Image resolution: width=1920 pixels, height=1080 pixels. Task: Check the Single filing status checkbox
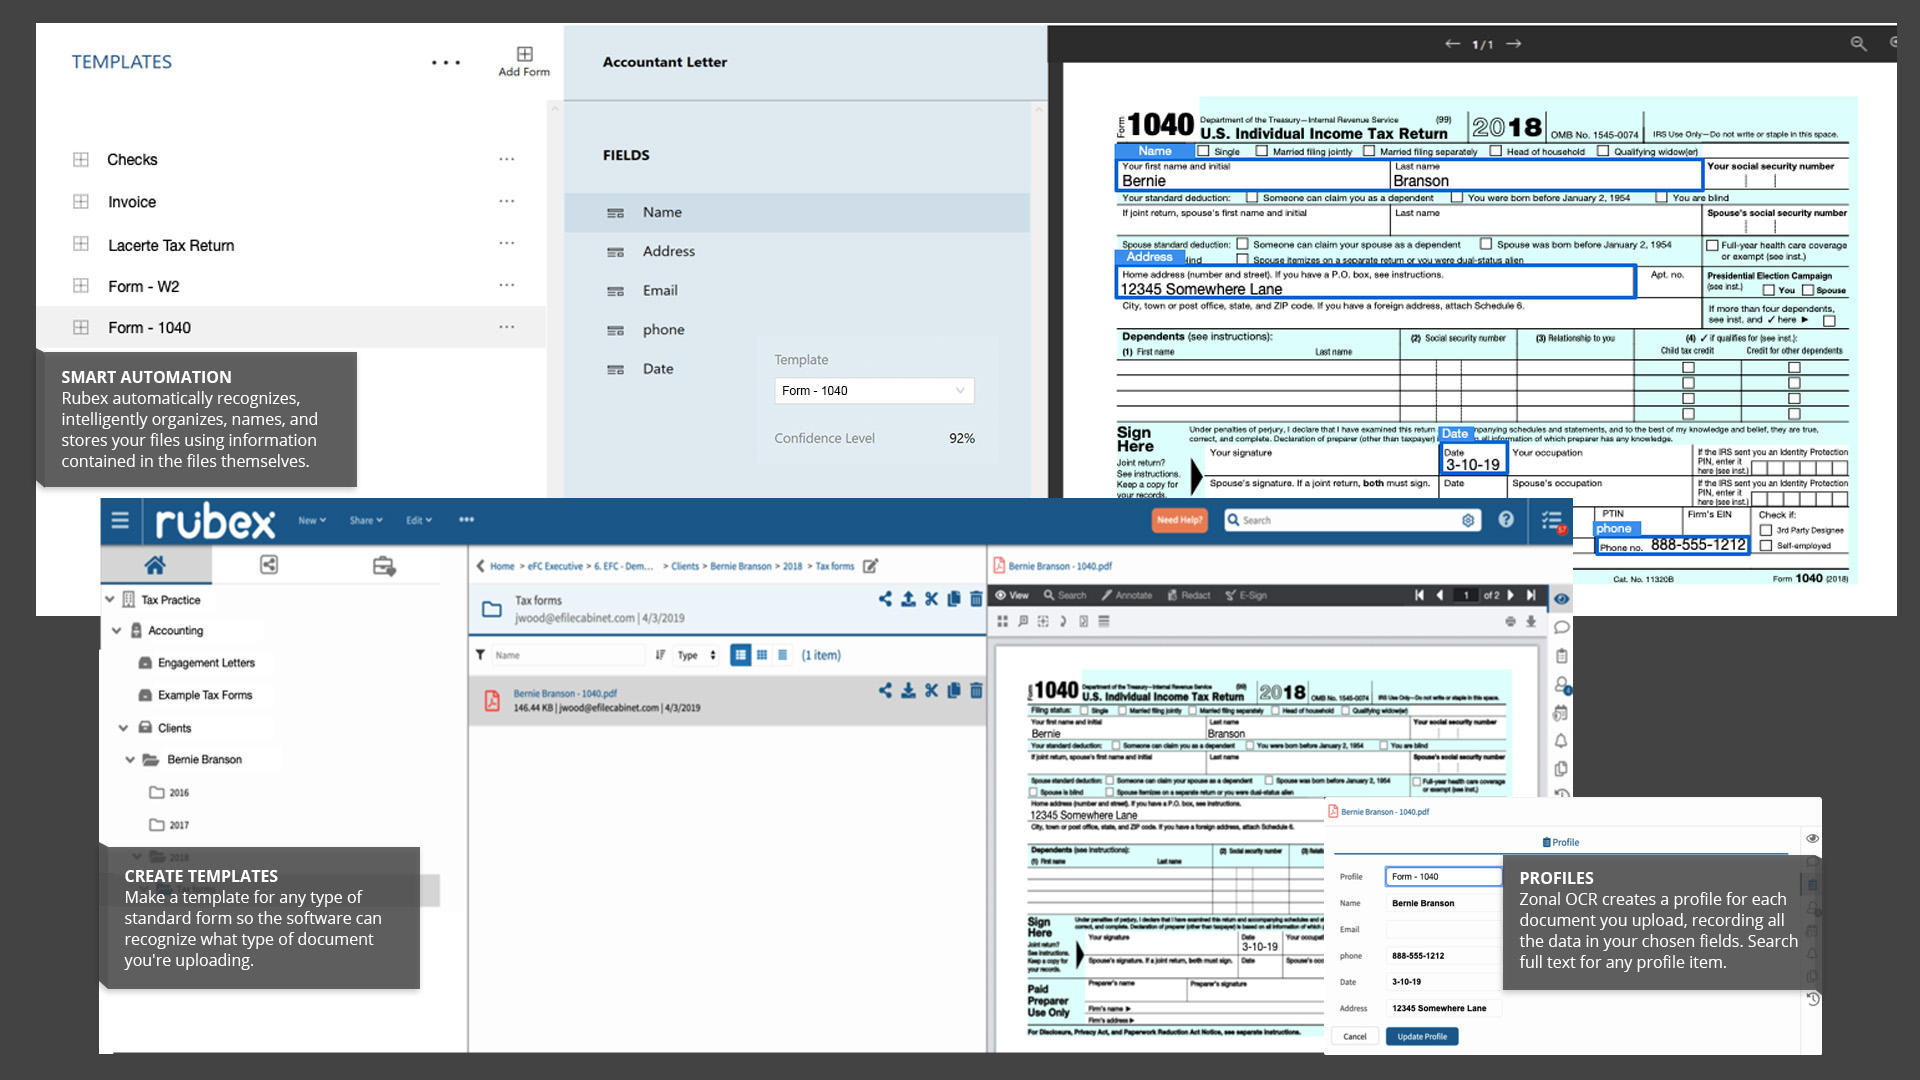click(1204, 152)
